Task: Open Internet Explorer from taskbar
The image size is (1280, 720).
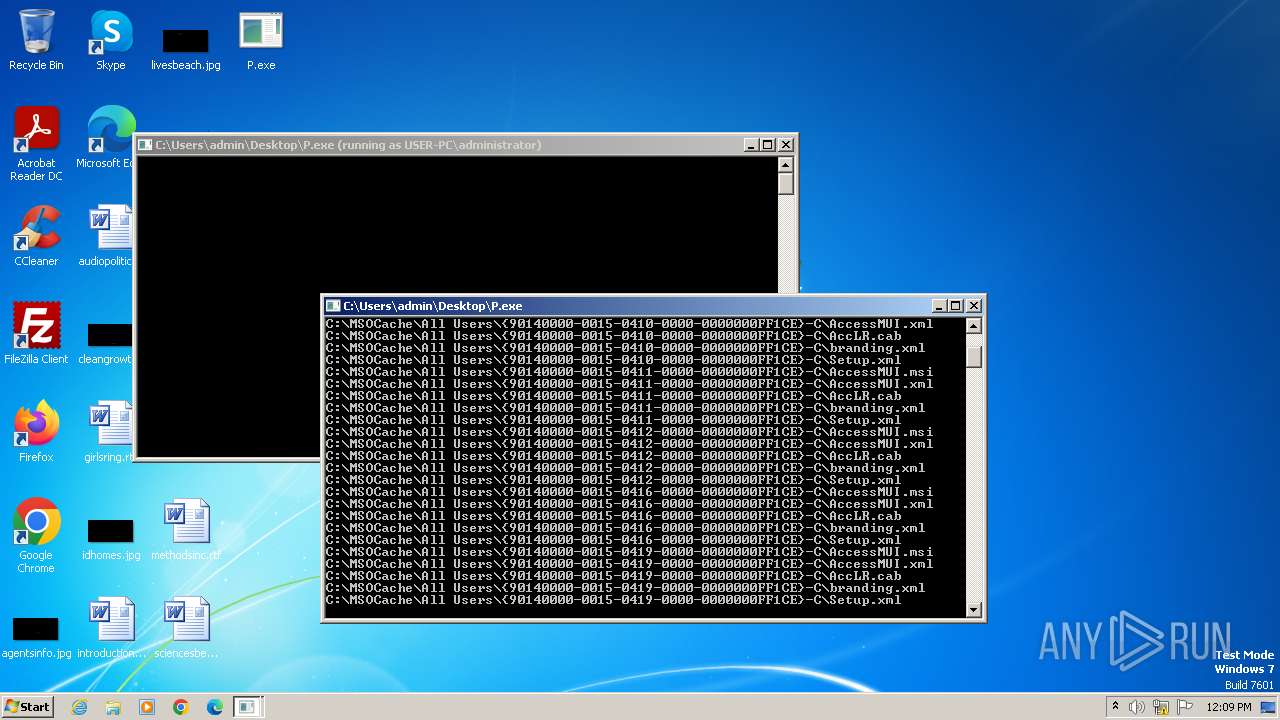Action: (79, 707)
